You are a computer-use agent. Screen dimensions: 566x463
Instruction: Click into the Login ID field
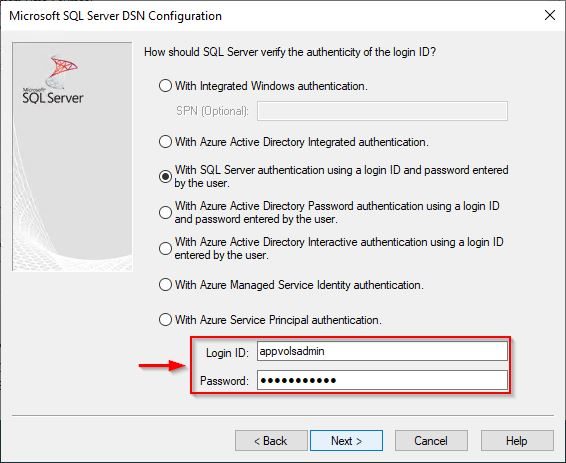[x=382, y=351]
